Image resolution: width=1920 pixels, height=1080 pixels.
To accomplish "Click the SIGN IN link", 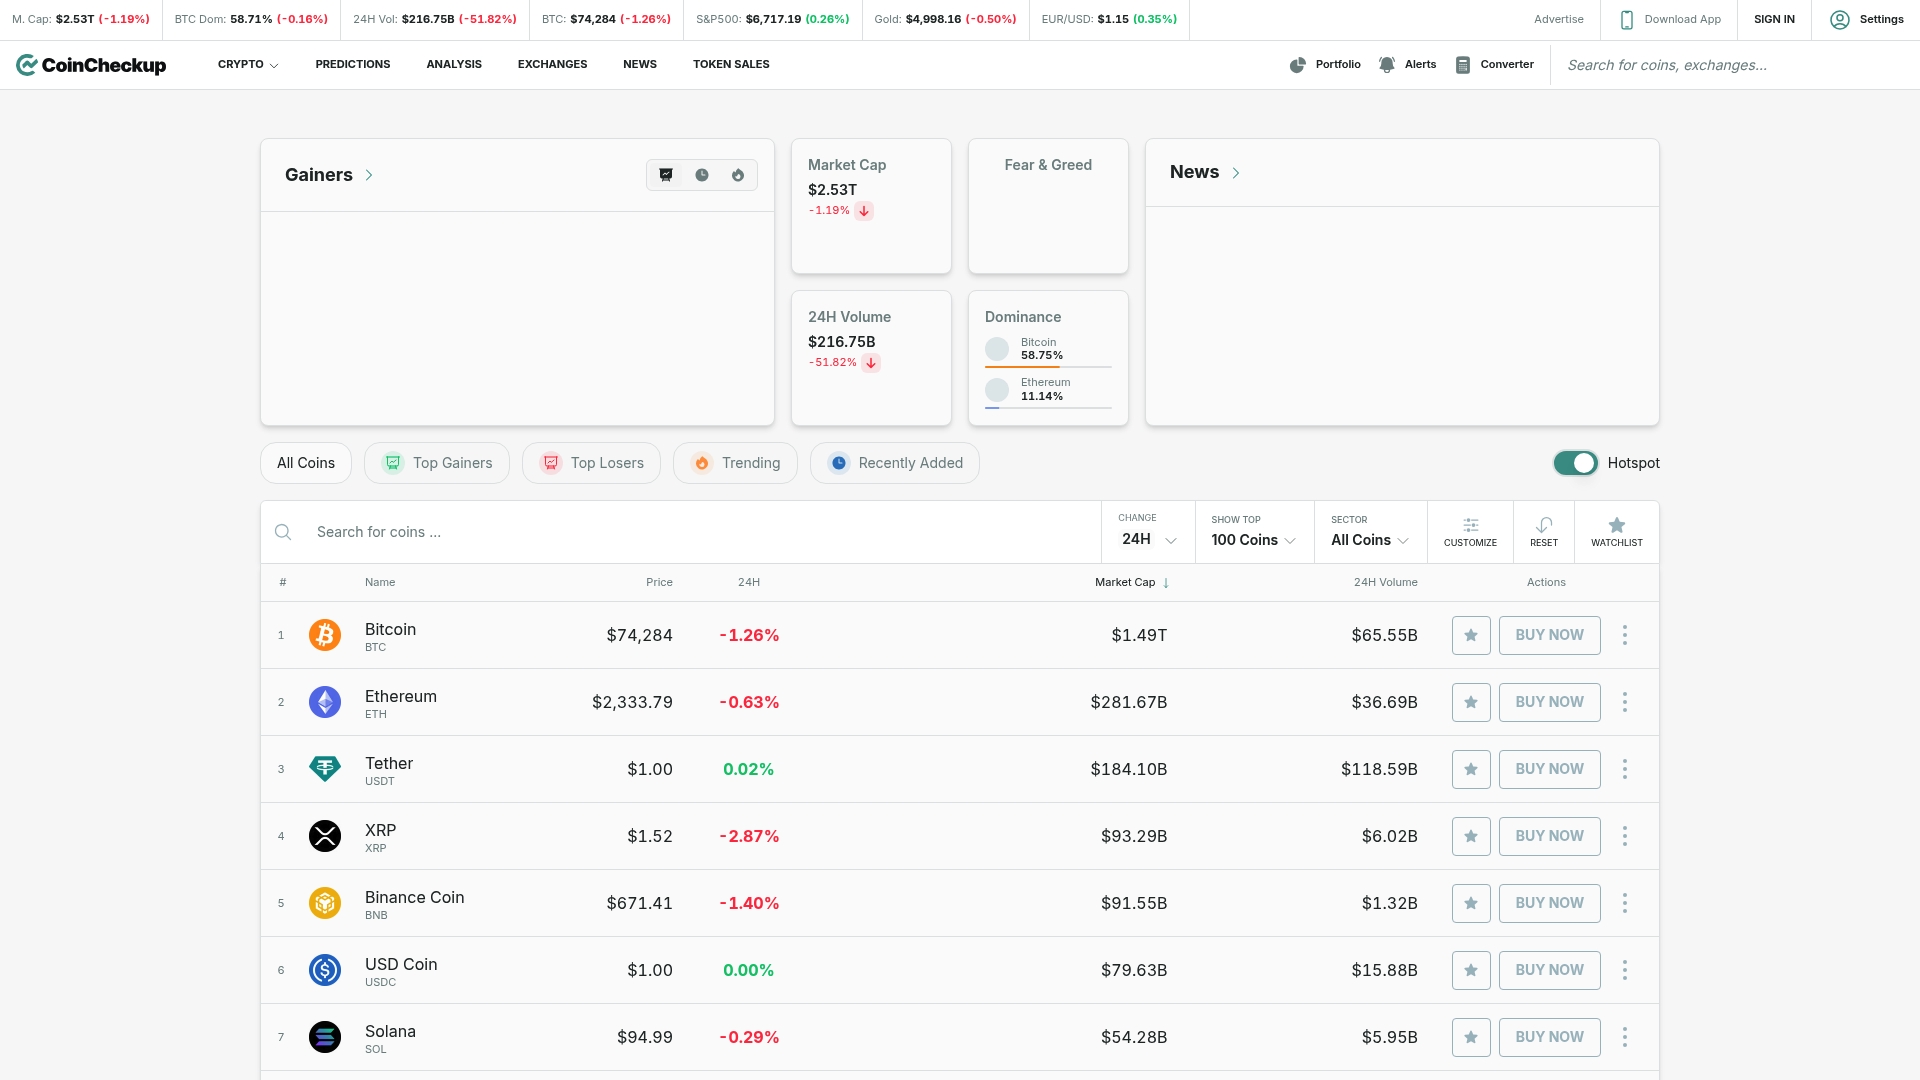I will (x=1774, y=19).
